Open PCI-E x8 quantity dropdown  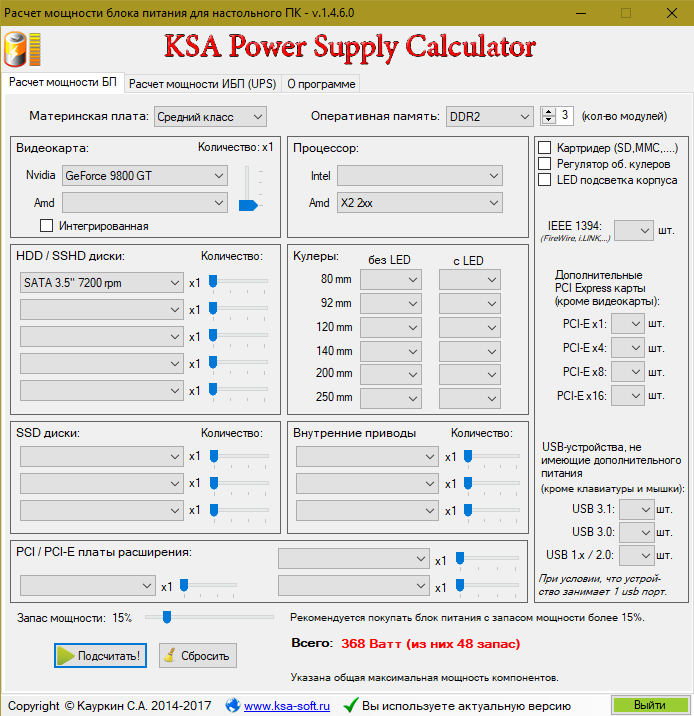[628, 372]
